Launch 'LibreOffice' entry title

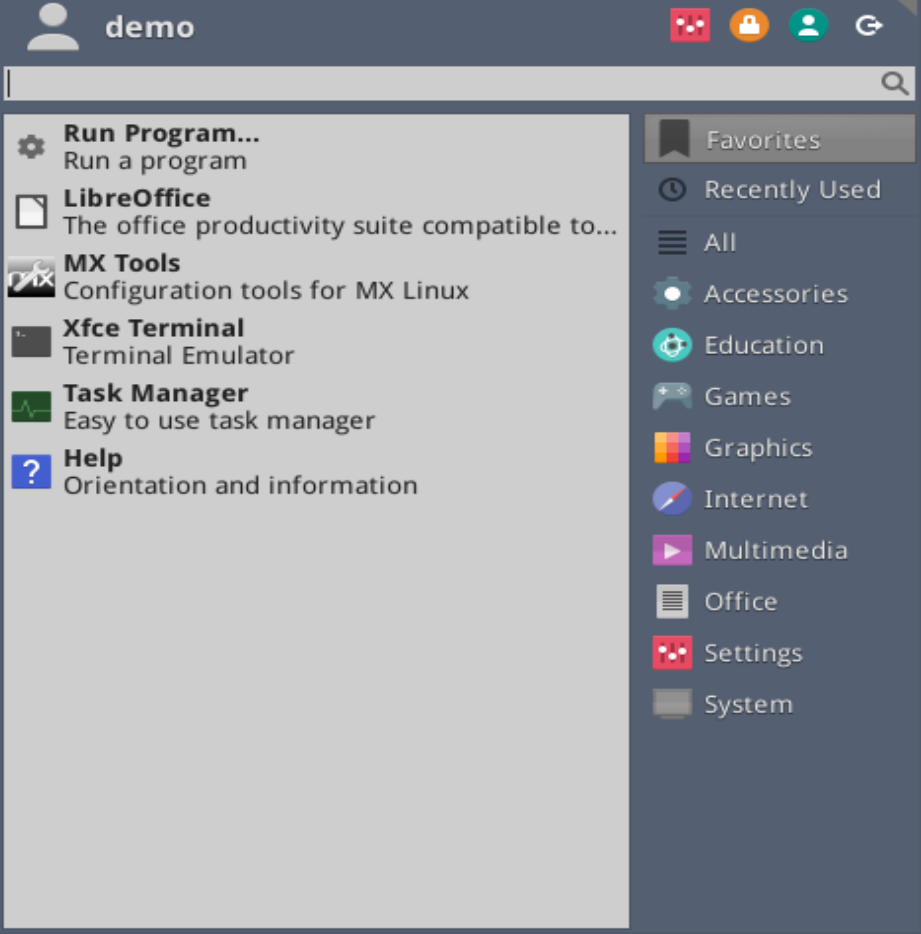(x=137, y=198)
